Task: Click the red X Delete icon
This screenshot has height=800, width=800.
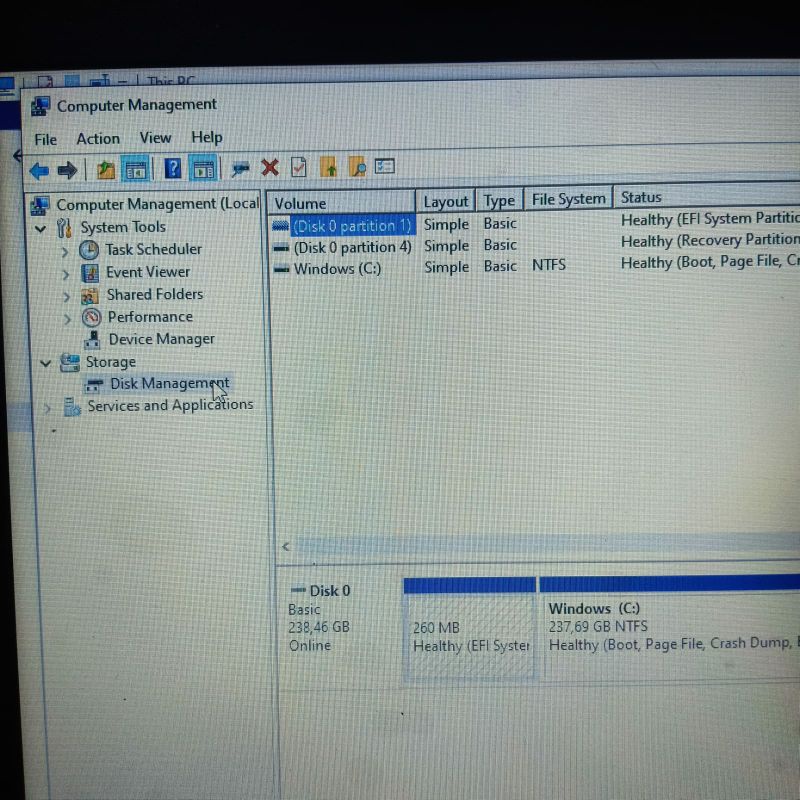Action: pyautogui.click(x=270, y=167)
